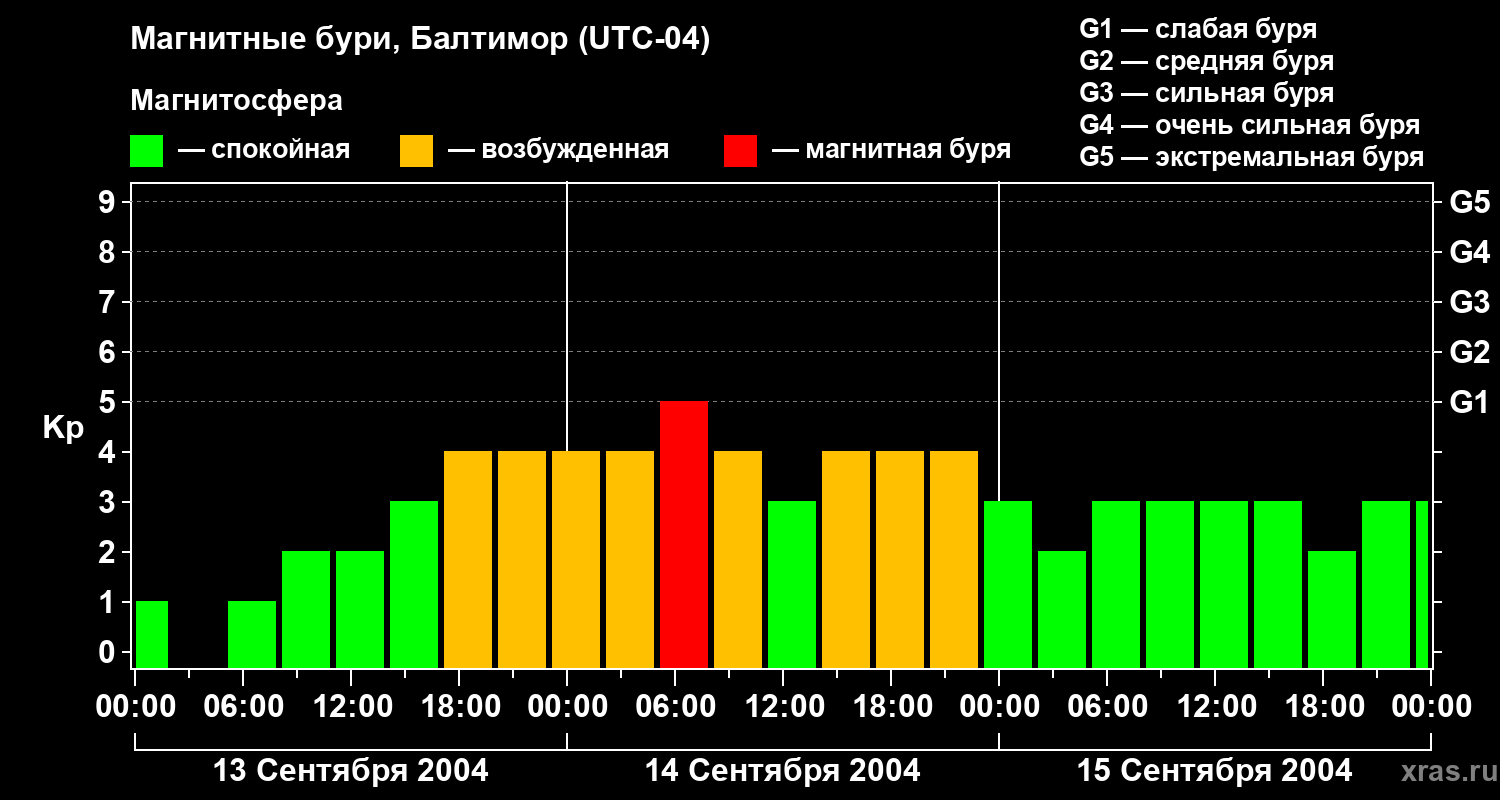Click the orange 'возбужденная' legend swatch
Image resolution: width=1500 pixels, height=800 pixels.
[417, 151]
